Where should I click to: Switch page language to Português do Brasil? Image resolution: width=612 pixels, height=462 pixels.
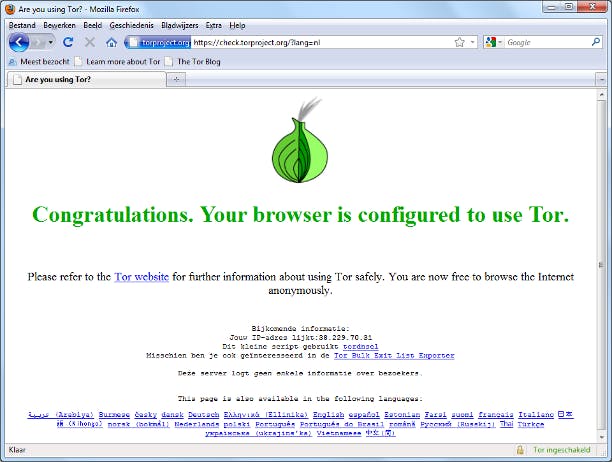[x=342, y=424]
